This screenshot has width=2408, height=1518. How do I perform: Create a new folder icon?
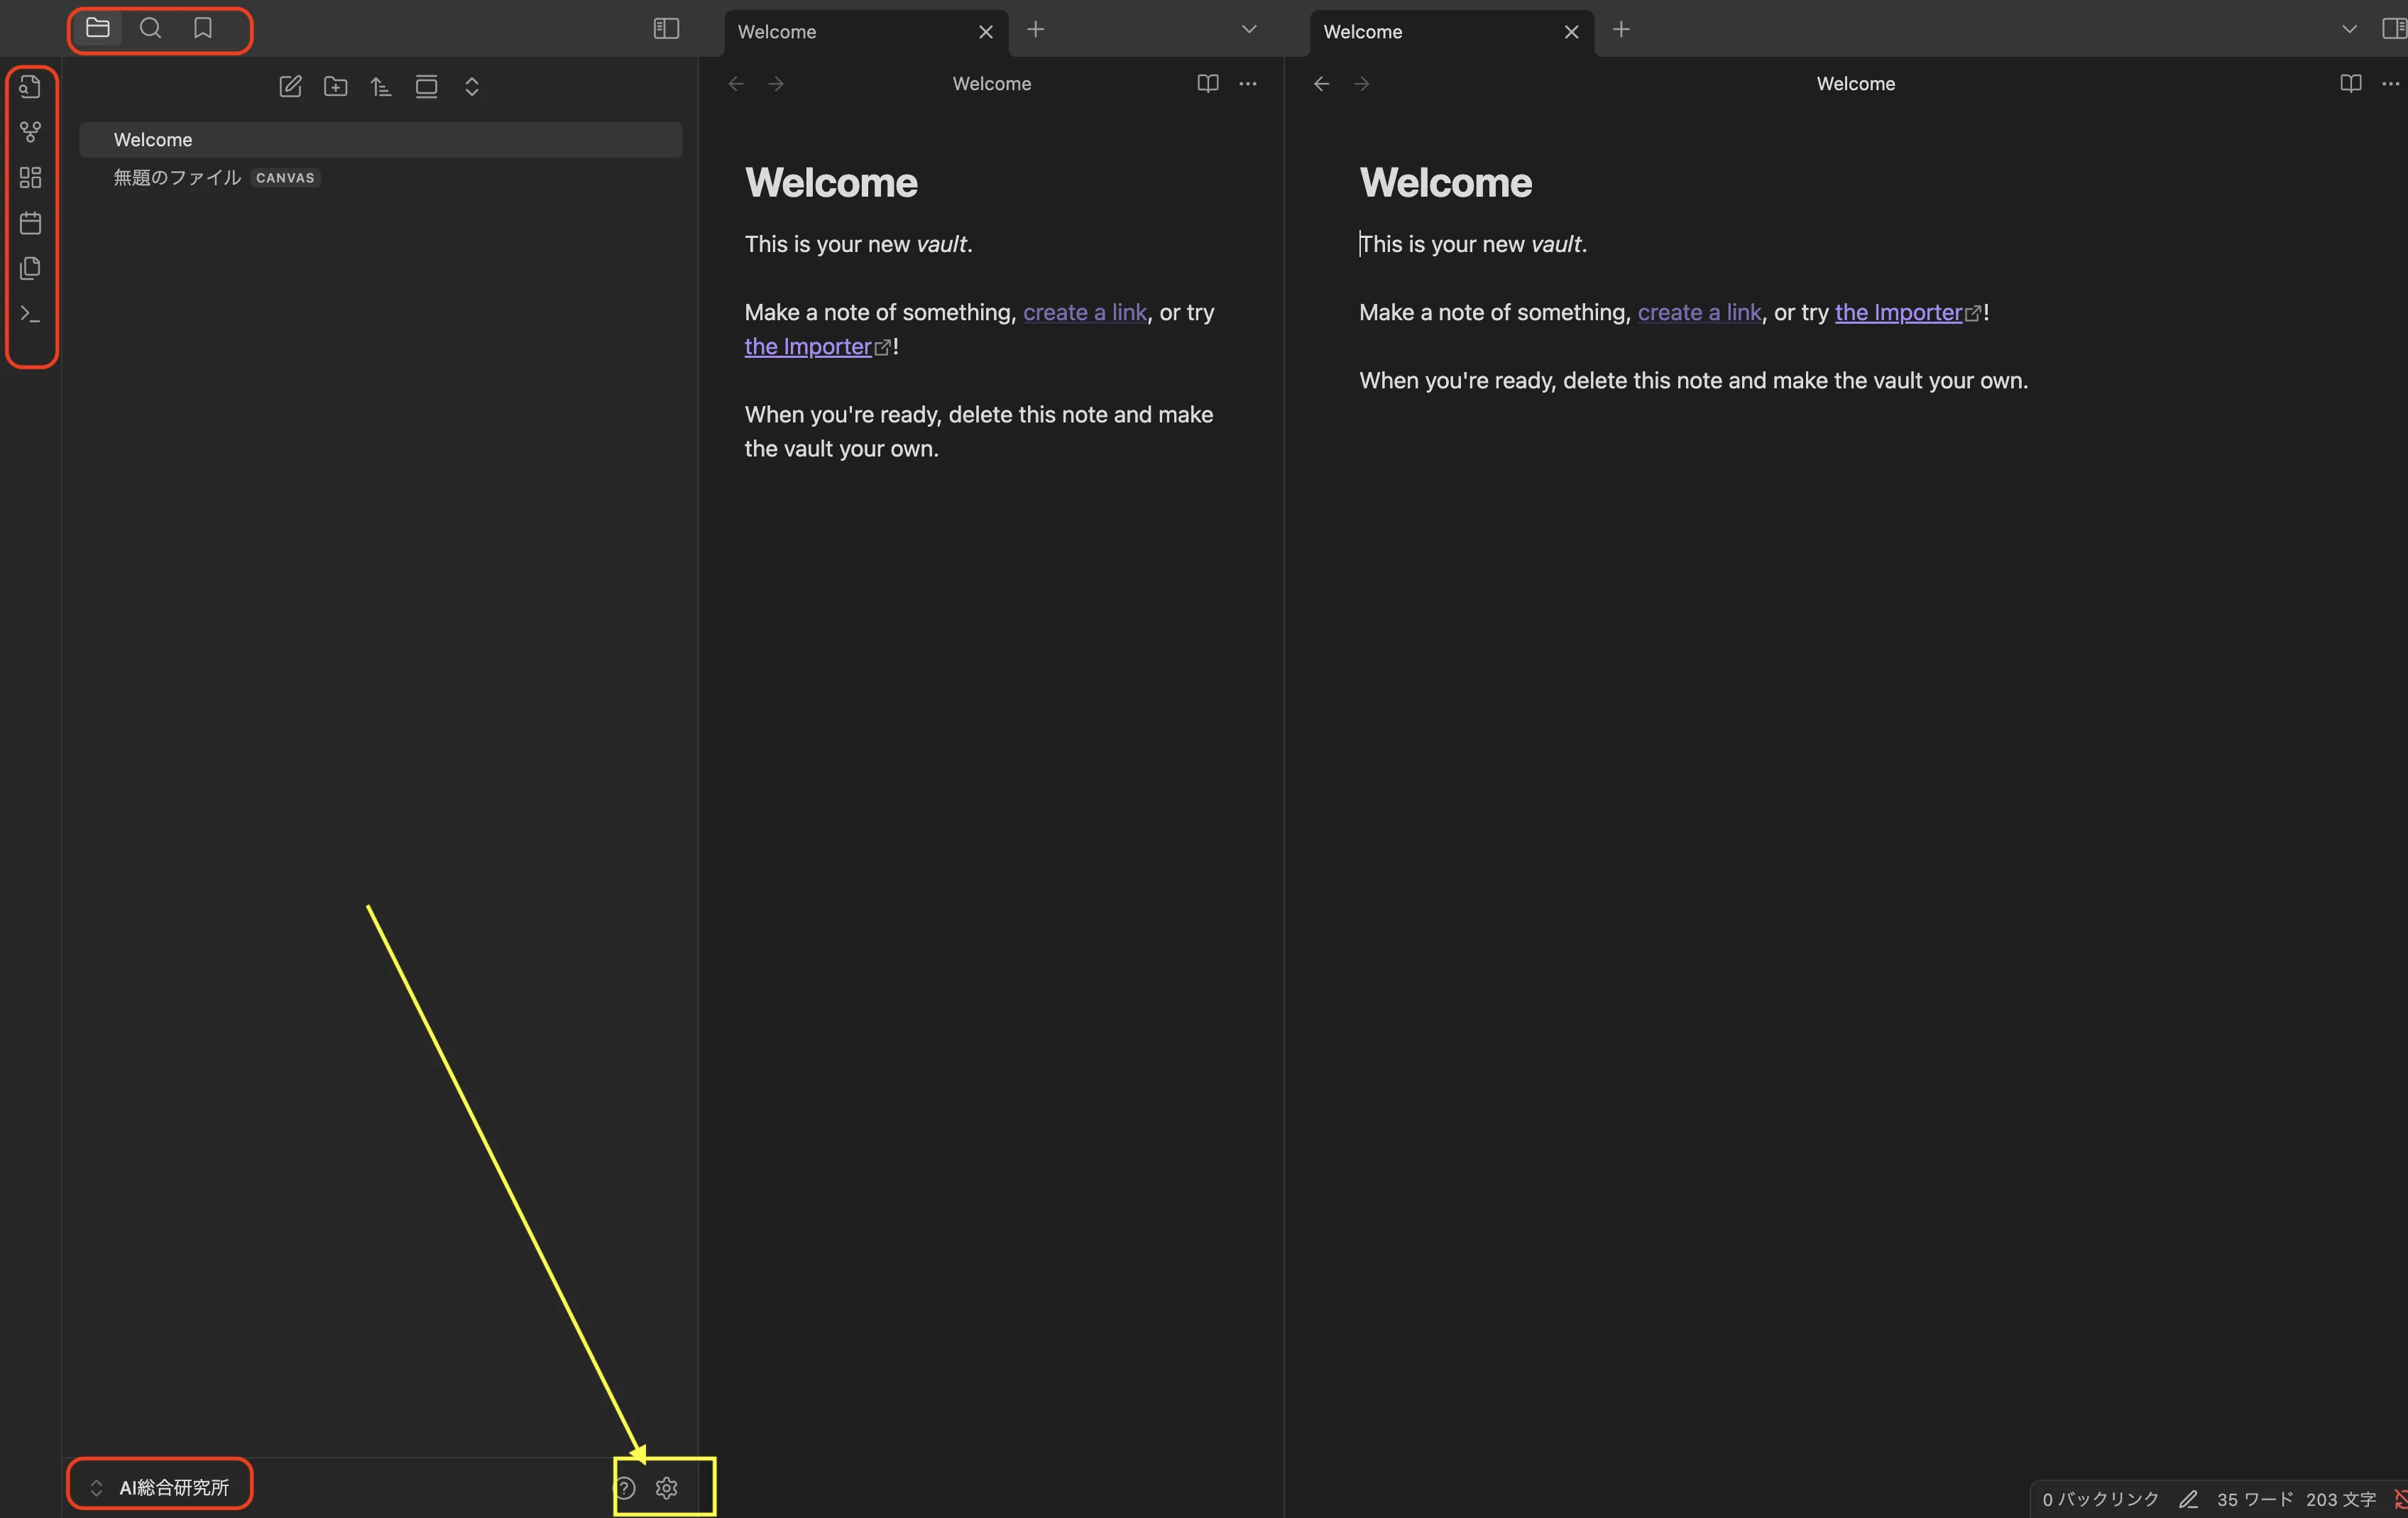(336, 87)
